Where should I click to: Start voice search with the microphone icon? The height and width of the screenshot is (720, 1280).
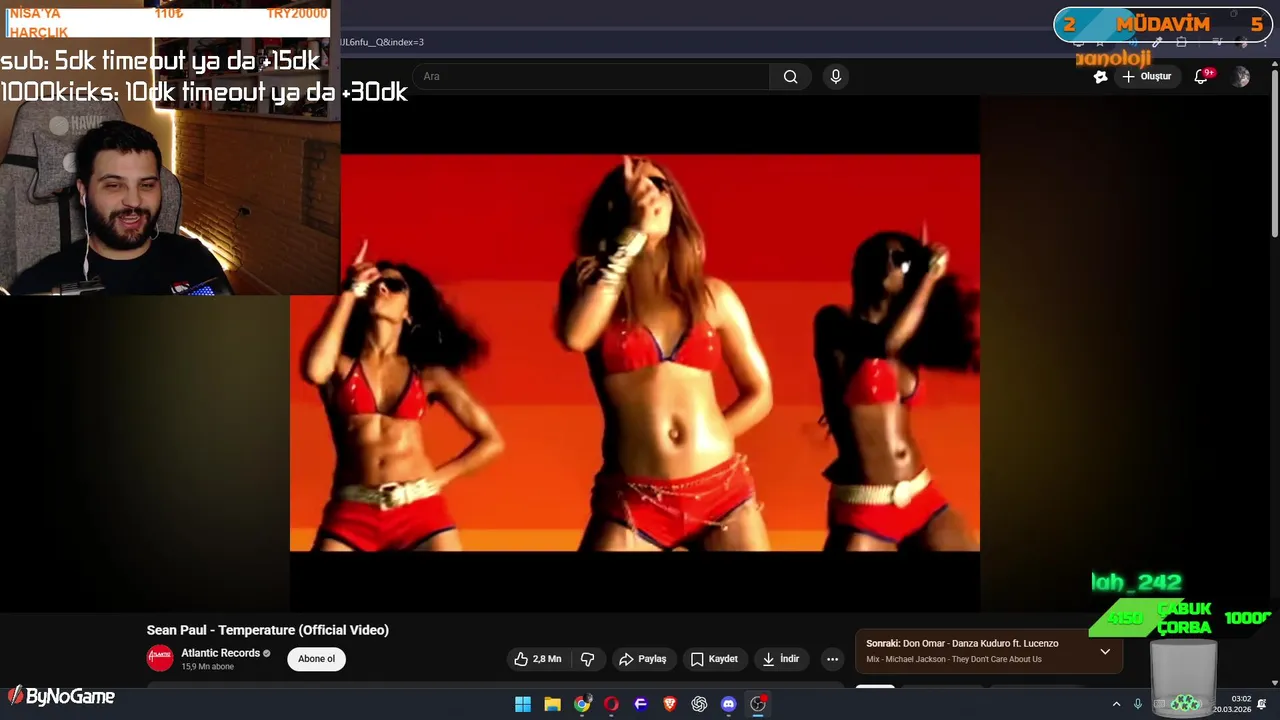pos(836,77)
